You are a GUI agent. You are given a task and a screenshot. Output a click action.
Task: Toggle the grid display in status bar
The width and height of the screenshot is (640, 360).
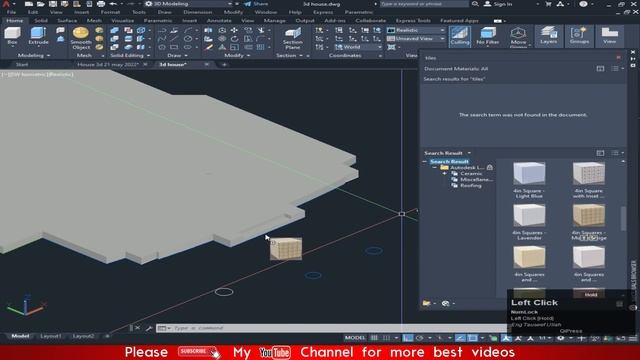coord(374,338)
